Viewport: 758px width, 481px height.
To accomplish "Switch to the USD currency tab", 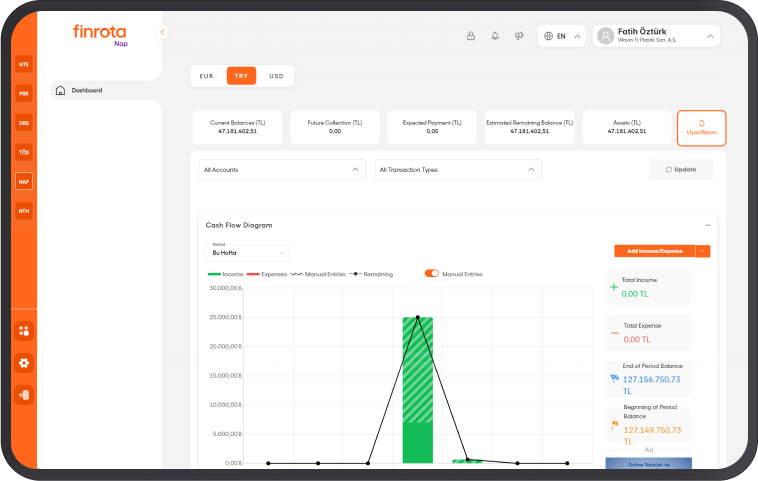I will pos(276,76).
